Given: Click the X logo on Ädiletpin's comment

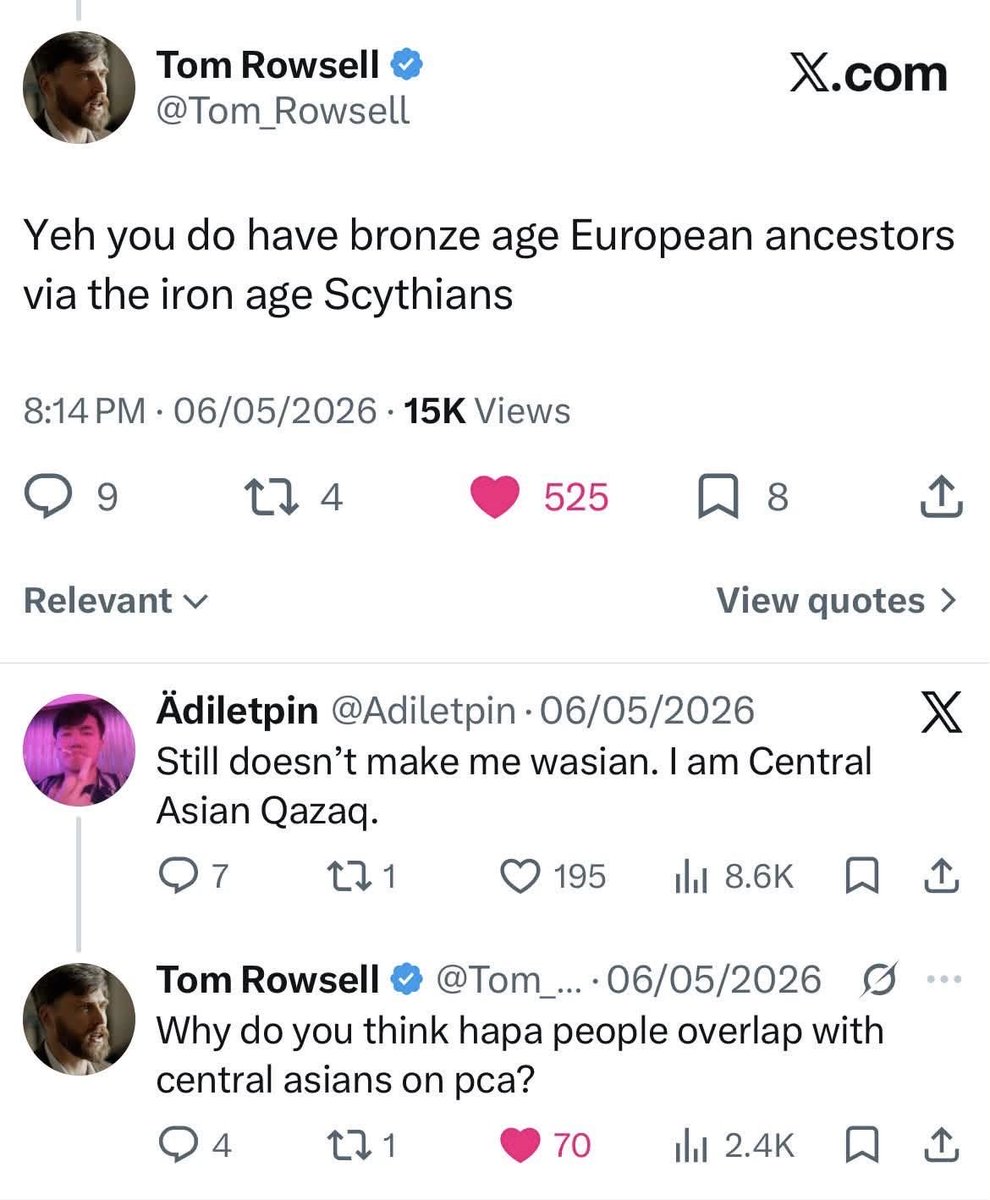Looking at the screenshot, I should coord(939,715).
